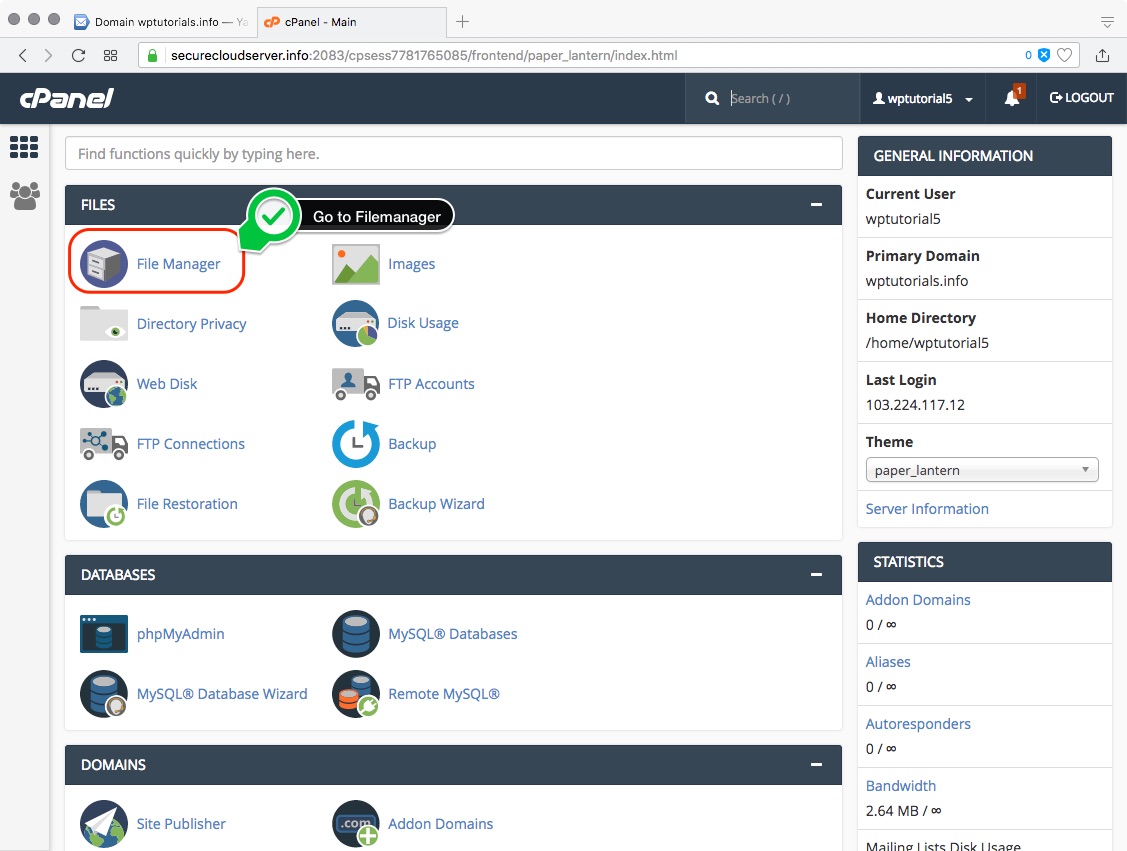
Task: Click the Backup Wizard icon
Action: (x=355, y=504)
